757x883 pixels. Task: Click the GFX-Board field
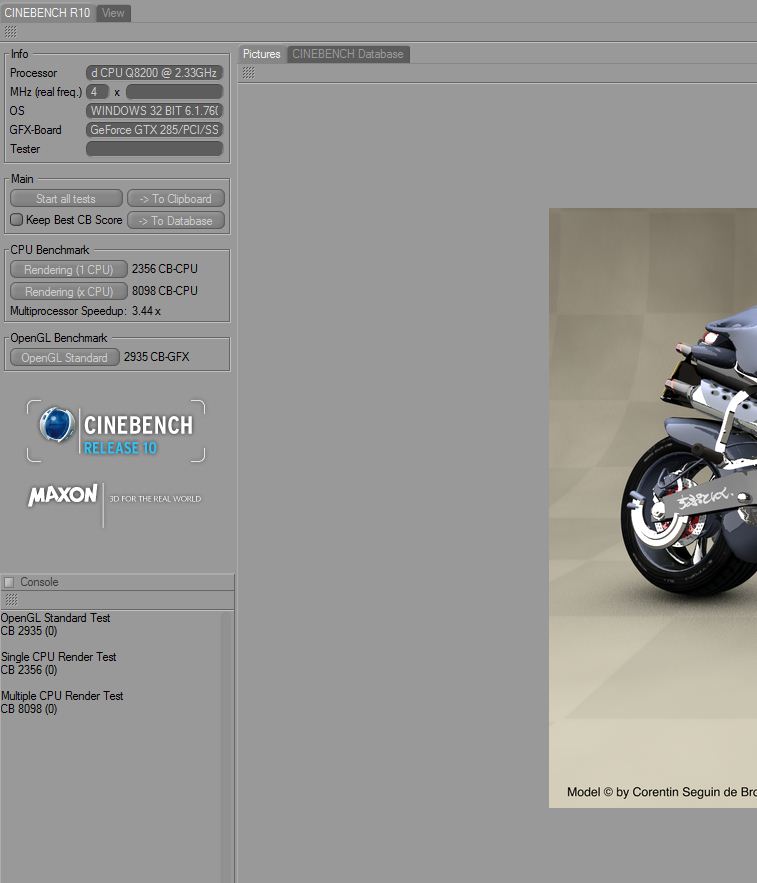[154, 130]
